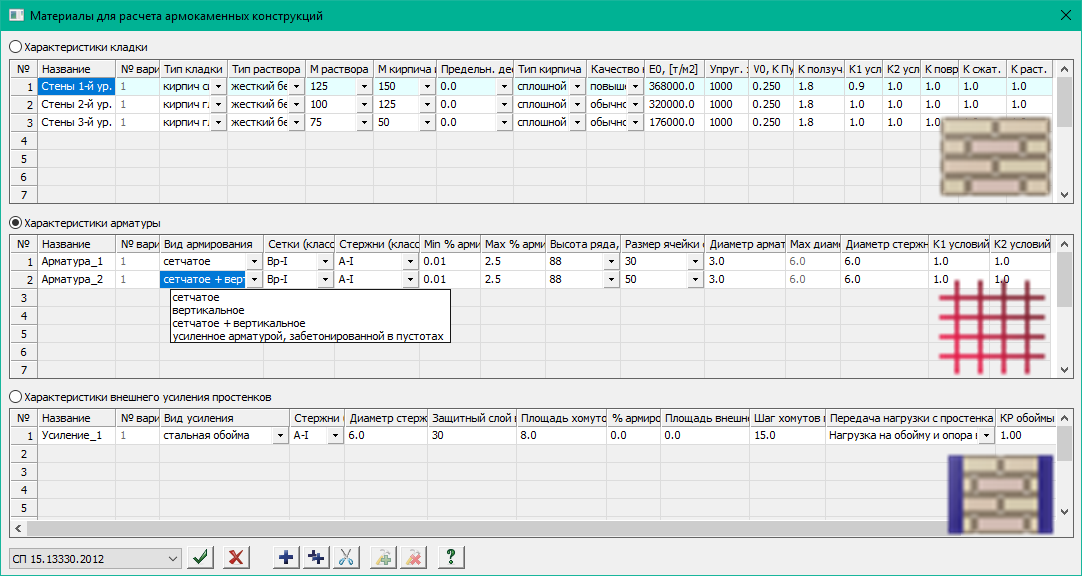Click the remove-material icon with red X
The width and height of the screenshot is (1082, 576).
pos(412,557)
